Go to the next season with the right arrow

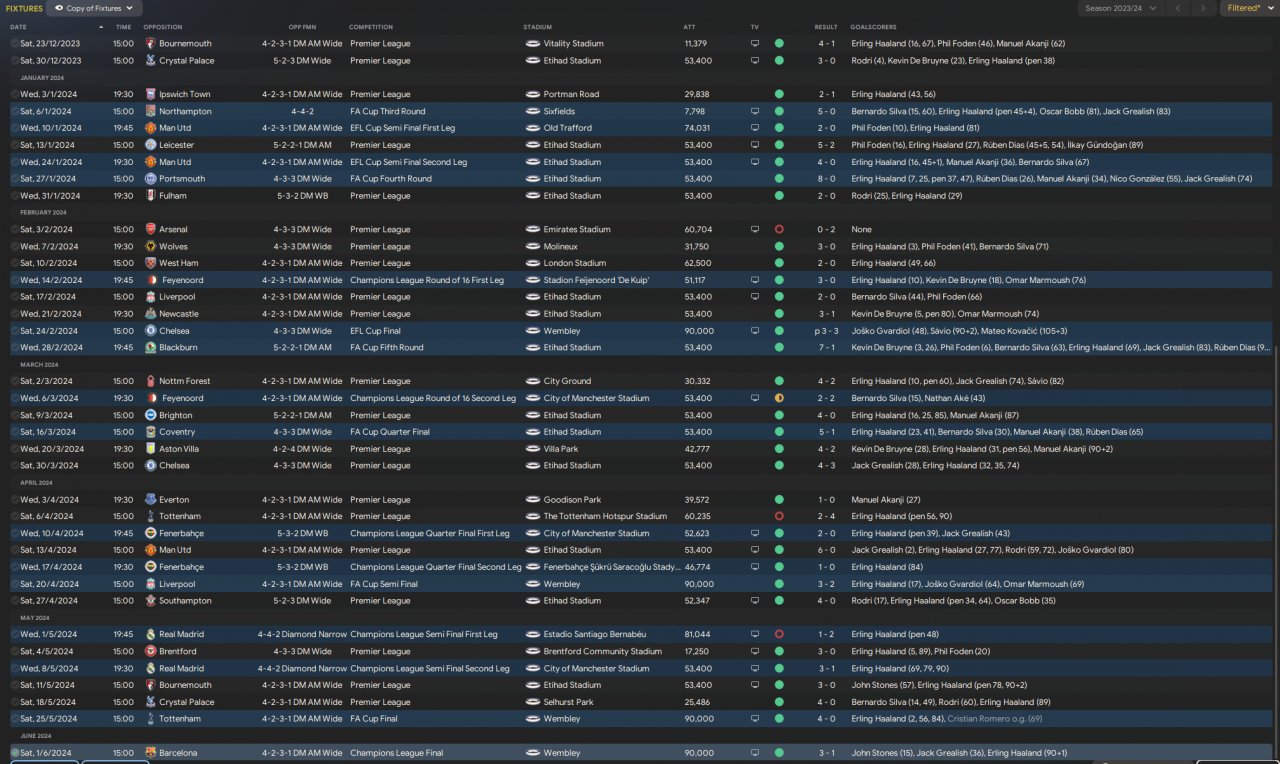point(1203,8)
